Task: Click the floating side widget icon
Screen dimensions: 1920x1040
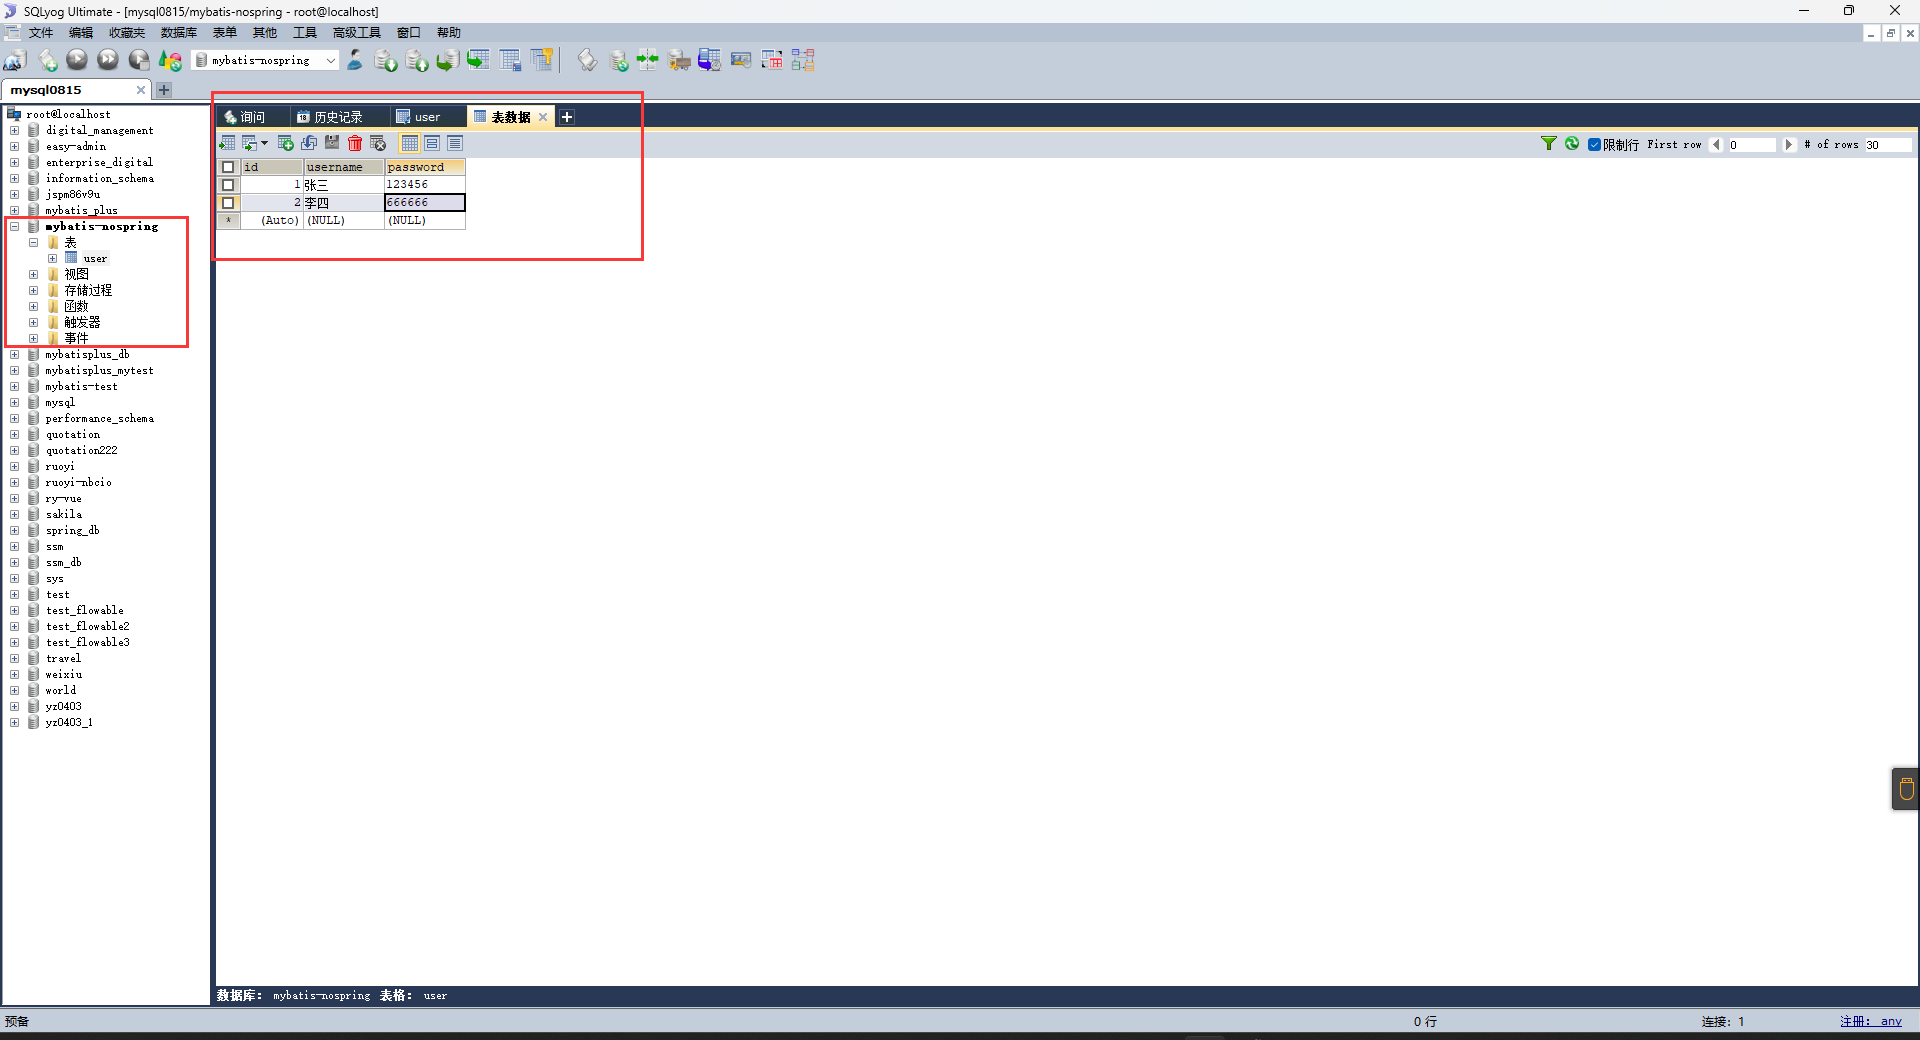Action: [1906, 788]
